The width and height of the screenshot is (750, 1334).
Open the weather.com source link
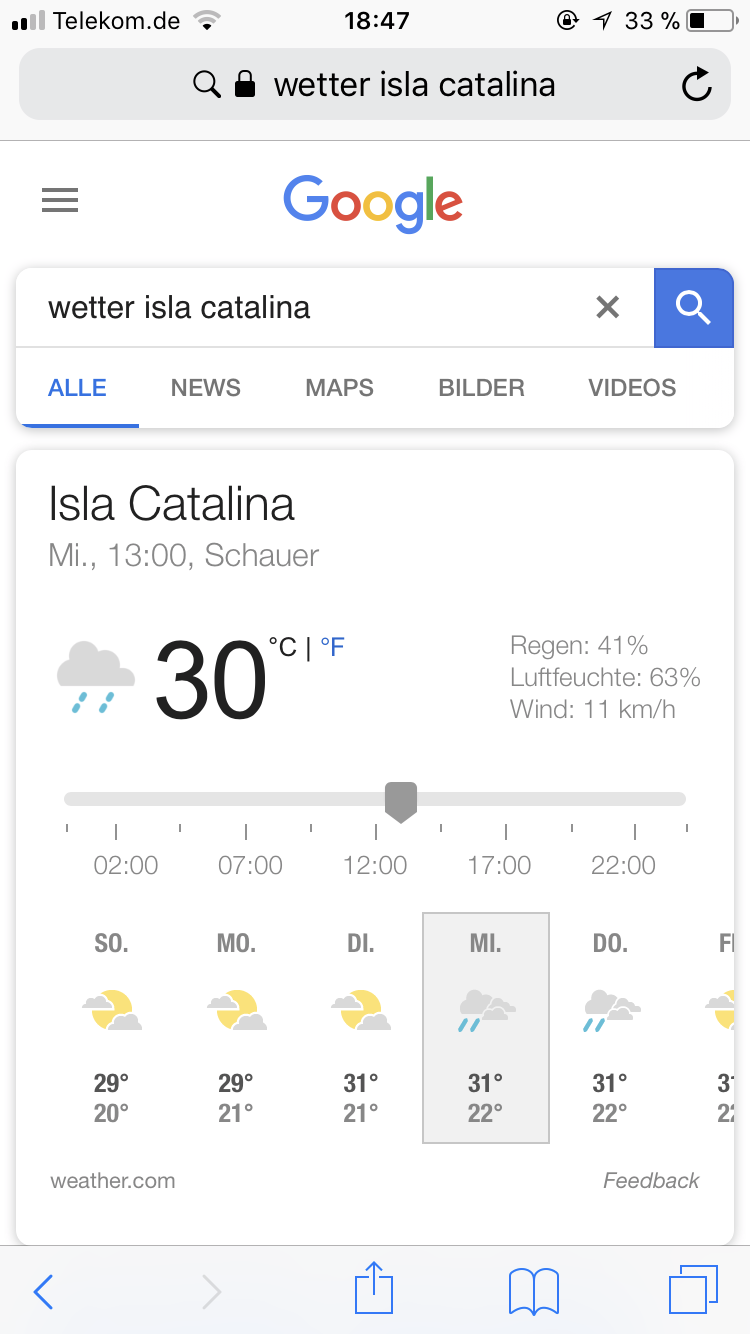tap(113, 1181)
